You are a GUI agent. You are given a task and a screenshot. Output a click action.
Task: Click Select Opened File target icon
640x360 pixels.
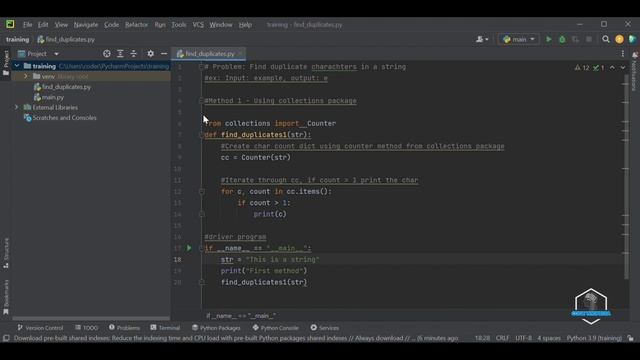coord(107,53)
